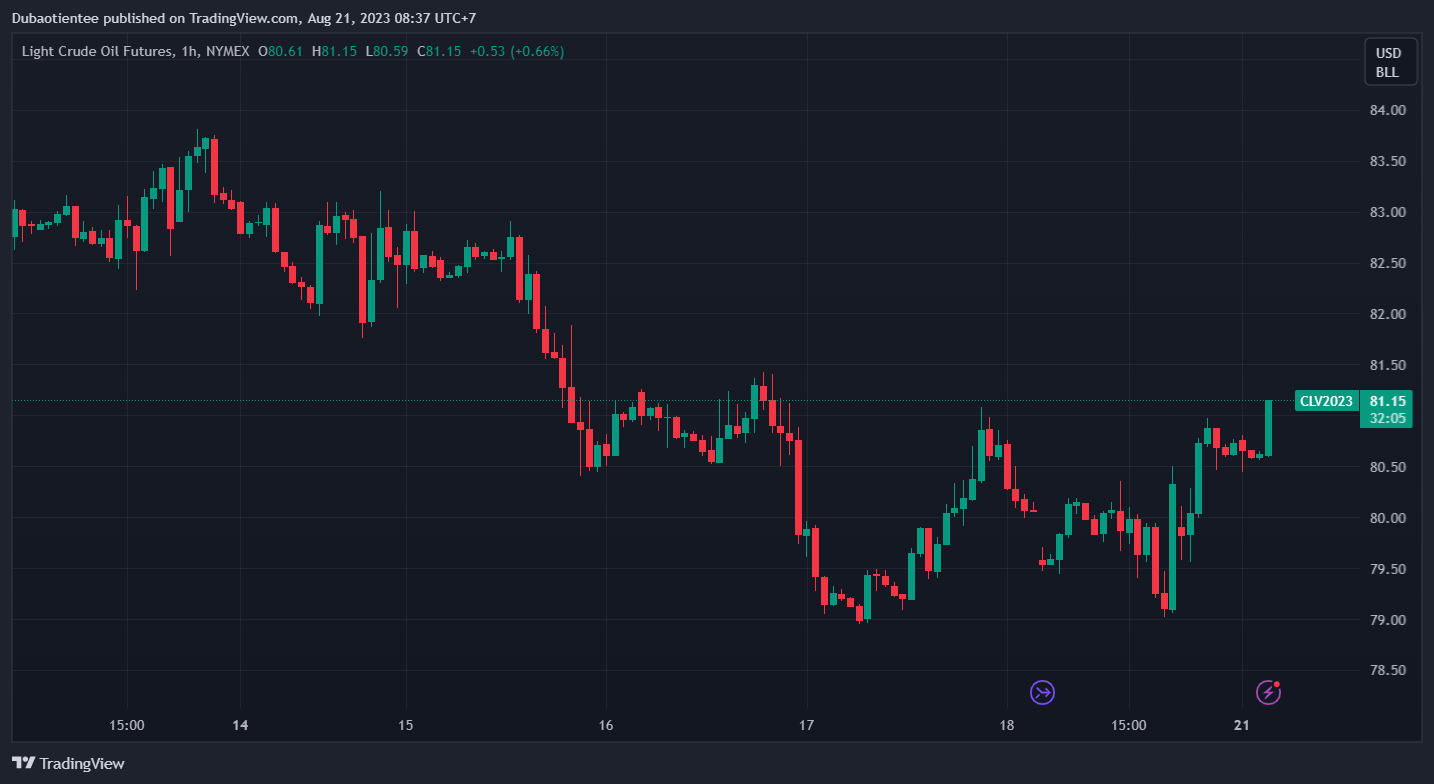Click the TradingView logo at bottom left
The width and height of the screenshot is (1434, 784).
pyautogui.click(x=68, y=763)
